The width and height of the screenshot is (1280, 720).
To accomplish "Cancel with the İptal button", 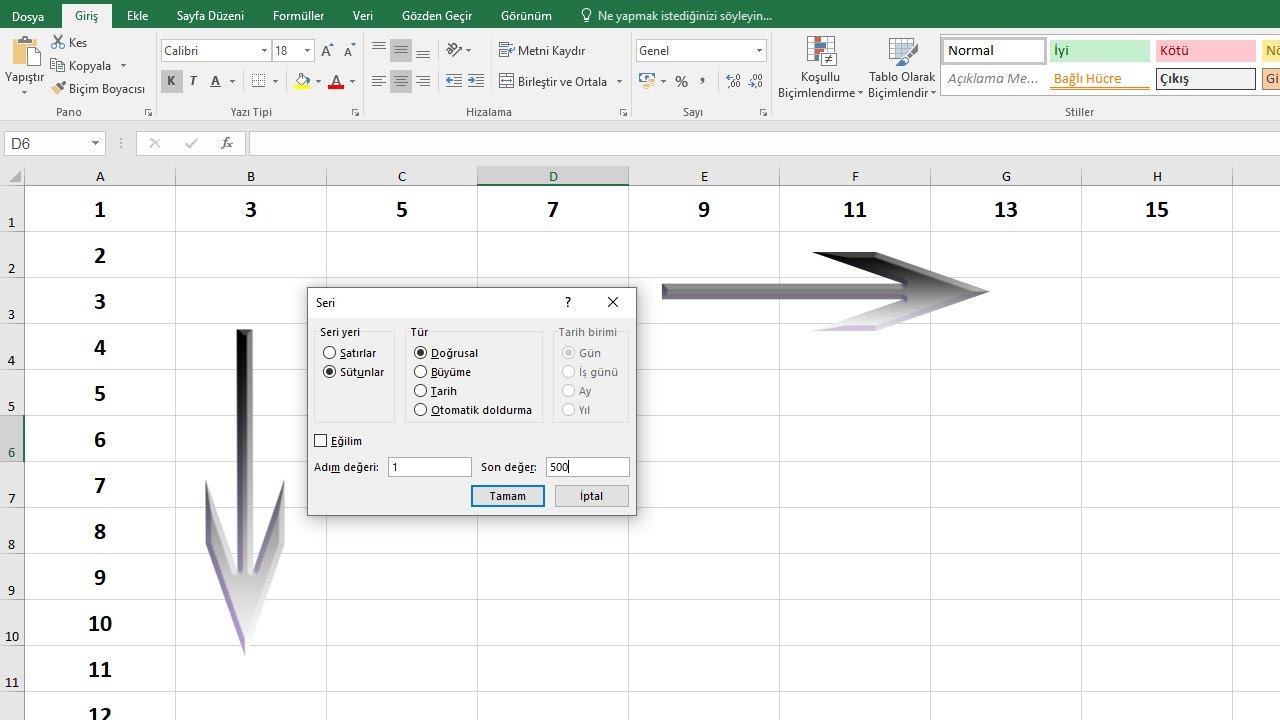I will pyautogui.click(x=591, y=496).
